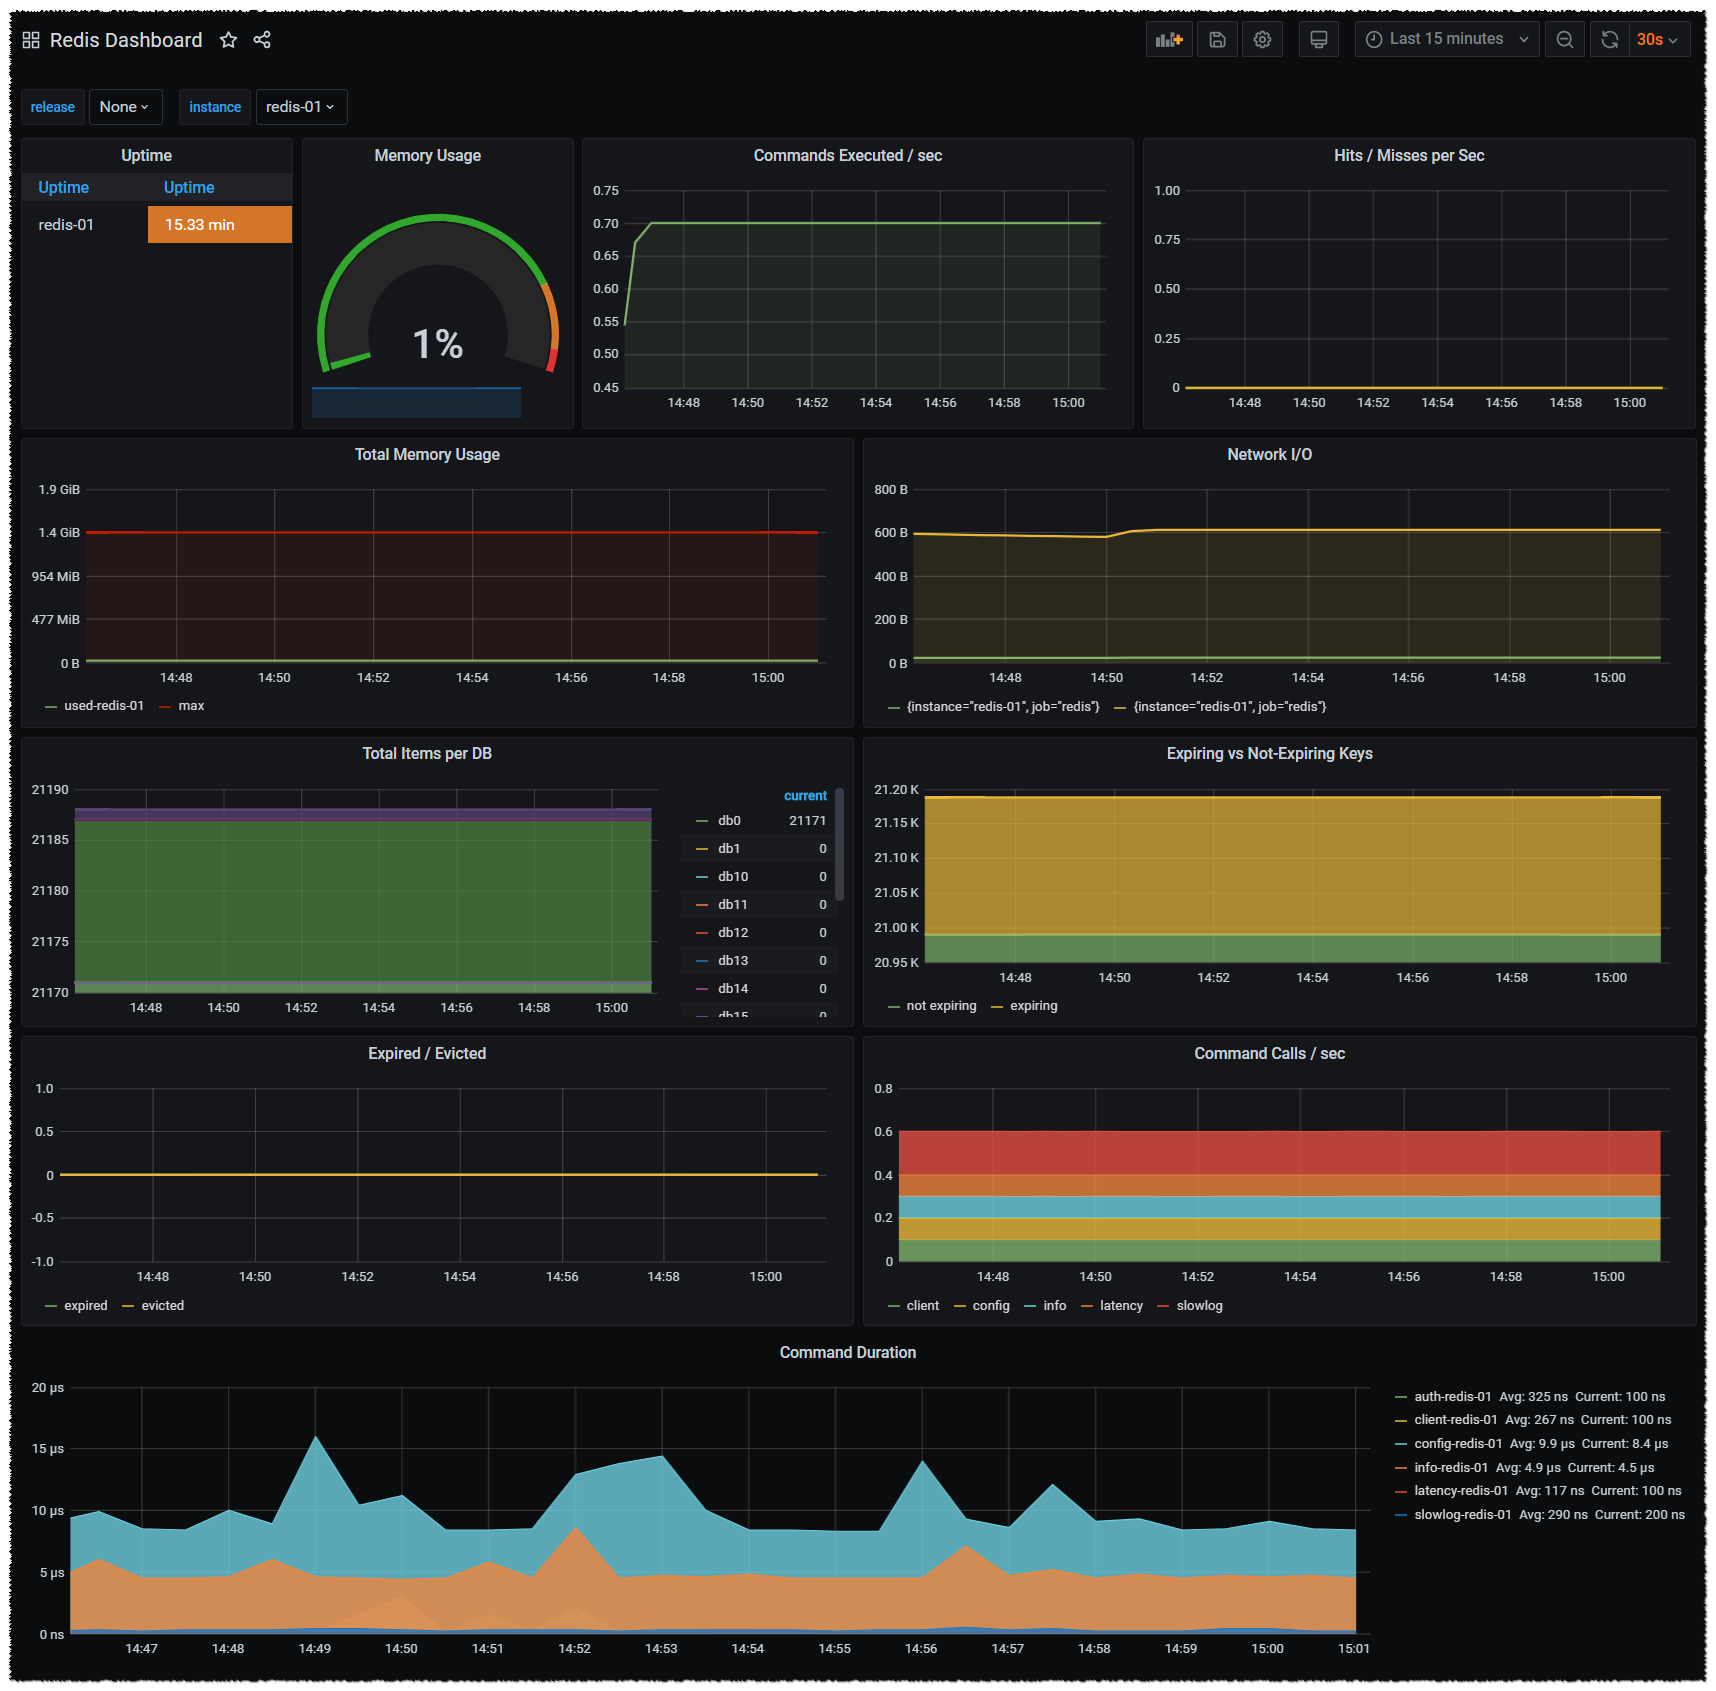The height and width of the screenshot is (1691, 1716).
Task: Toggle used-redis-01 series in legend
Action: (x=104, y=706)
